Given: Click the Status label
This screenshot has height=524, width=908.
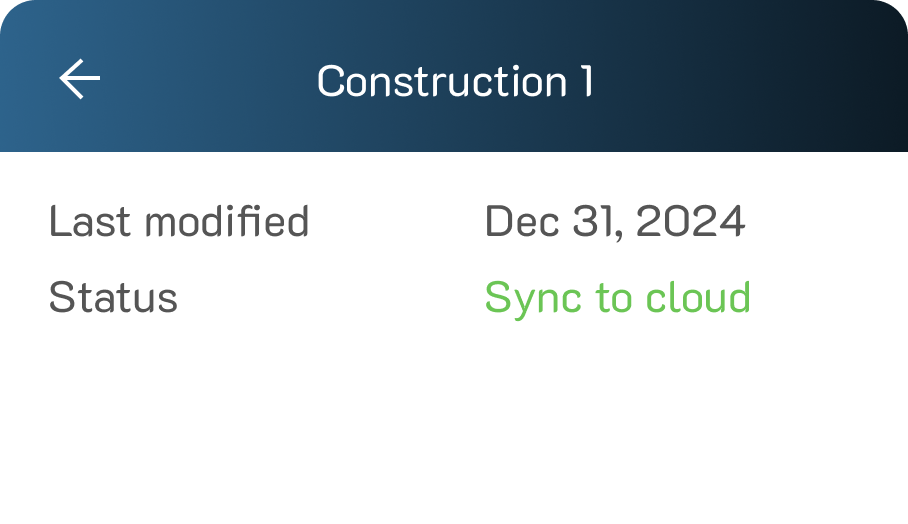Looking at the screenshot, I should click(x=113, y=298).
